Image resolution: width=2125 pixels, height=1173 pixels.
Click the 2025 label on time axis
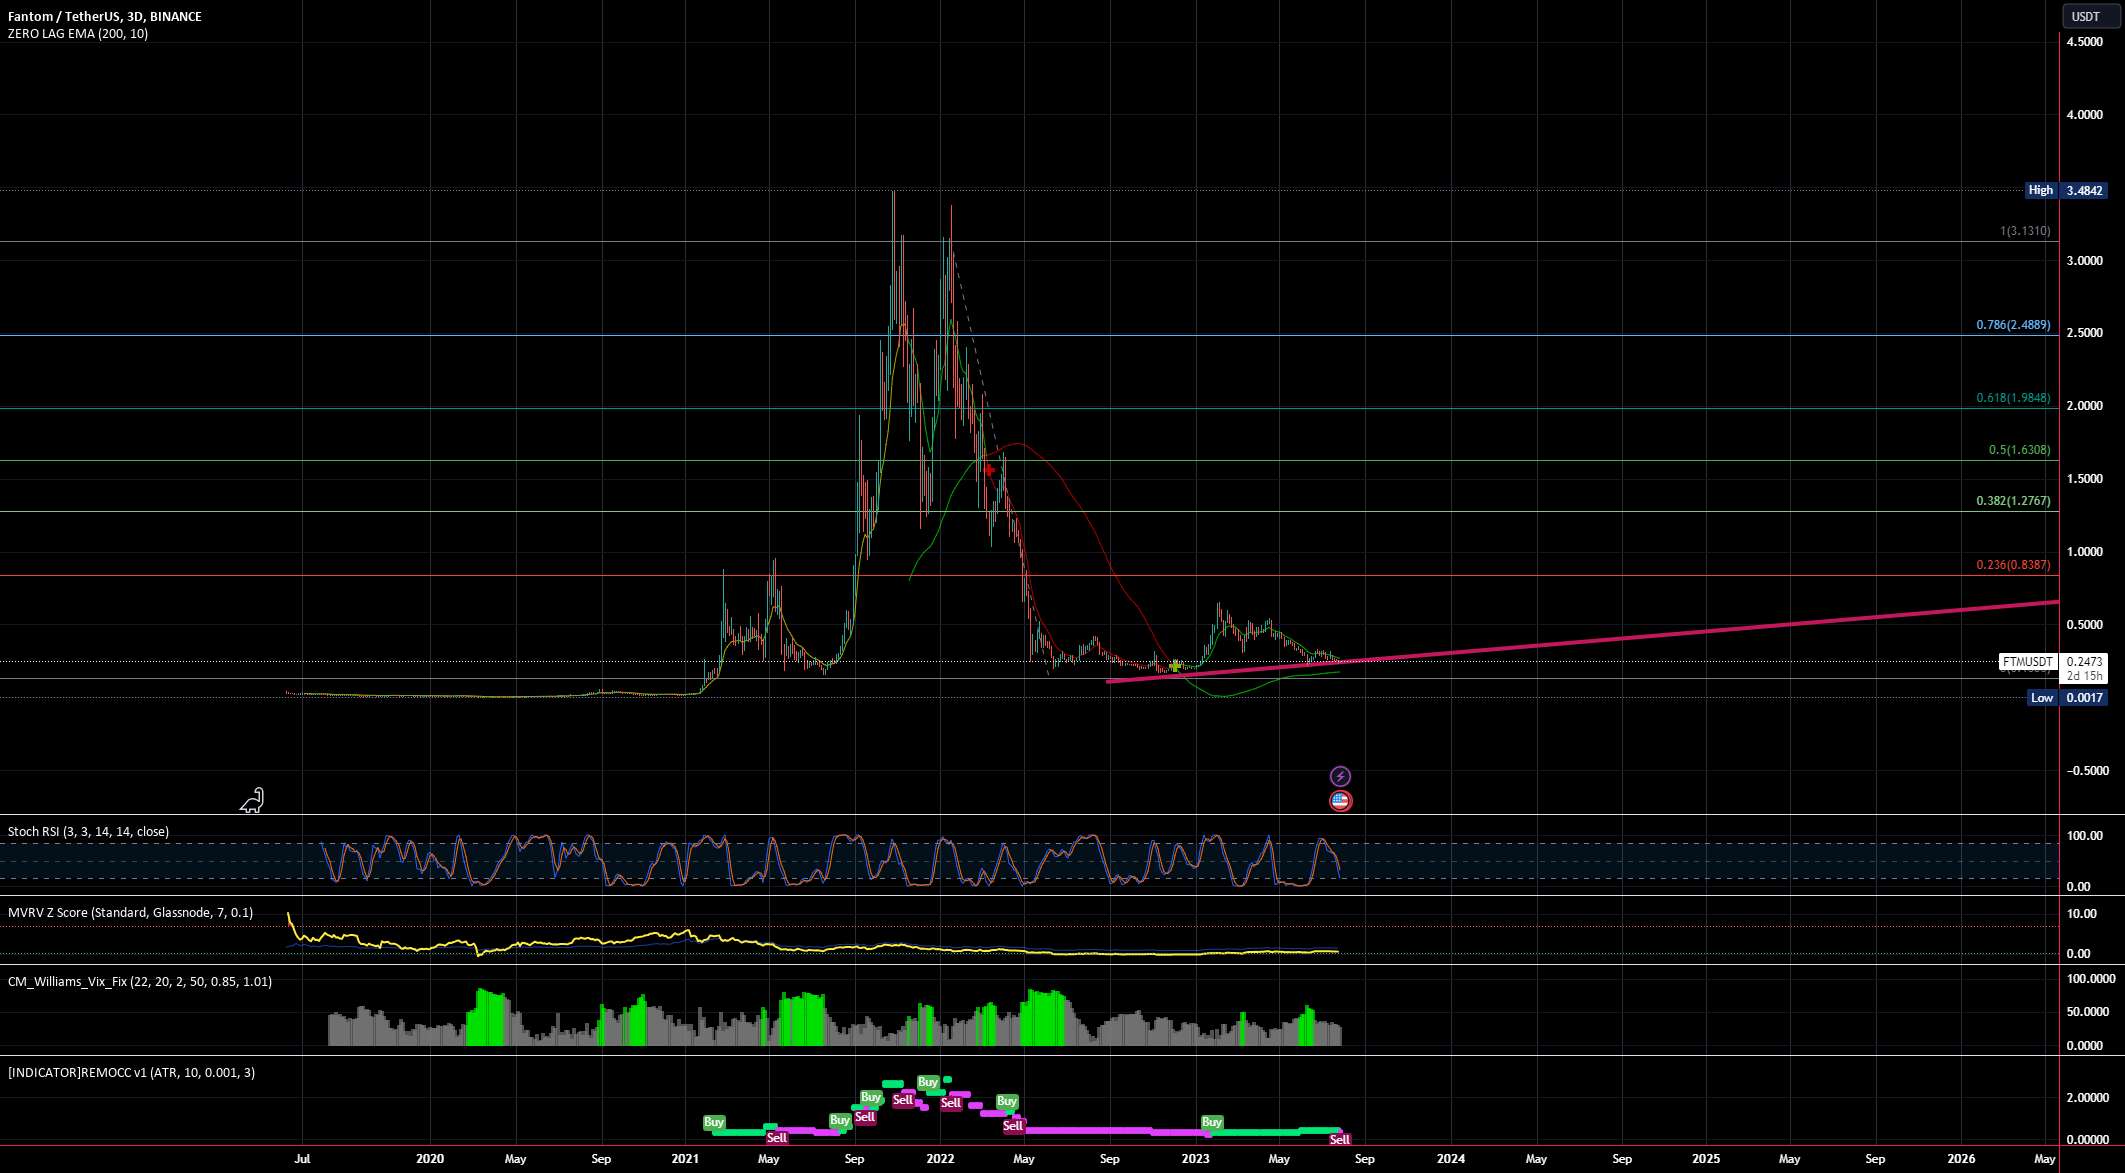1706,1159
